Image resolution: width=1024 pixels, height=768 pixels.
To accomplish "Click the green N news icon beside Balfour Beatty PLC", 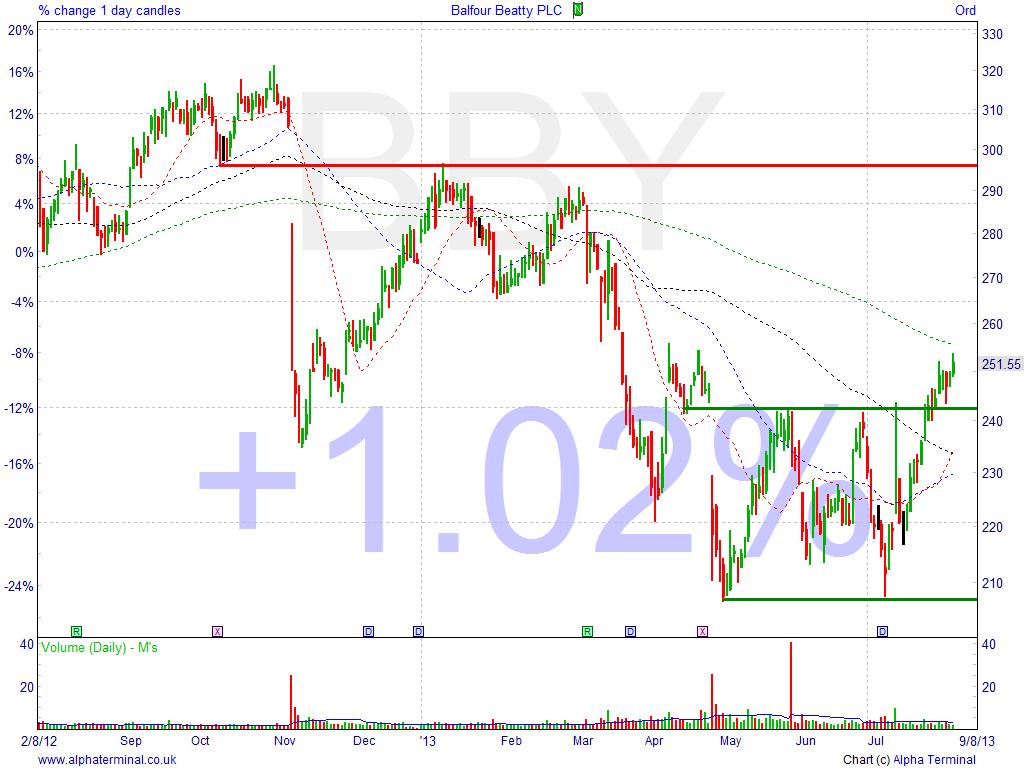I will [577, 10].
